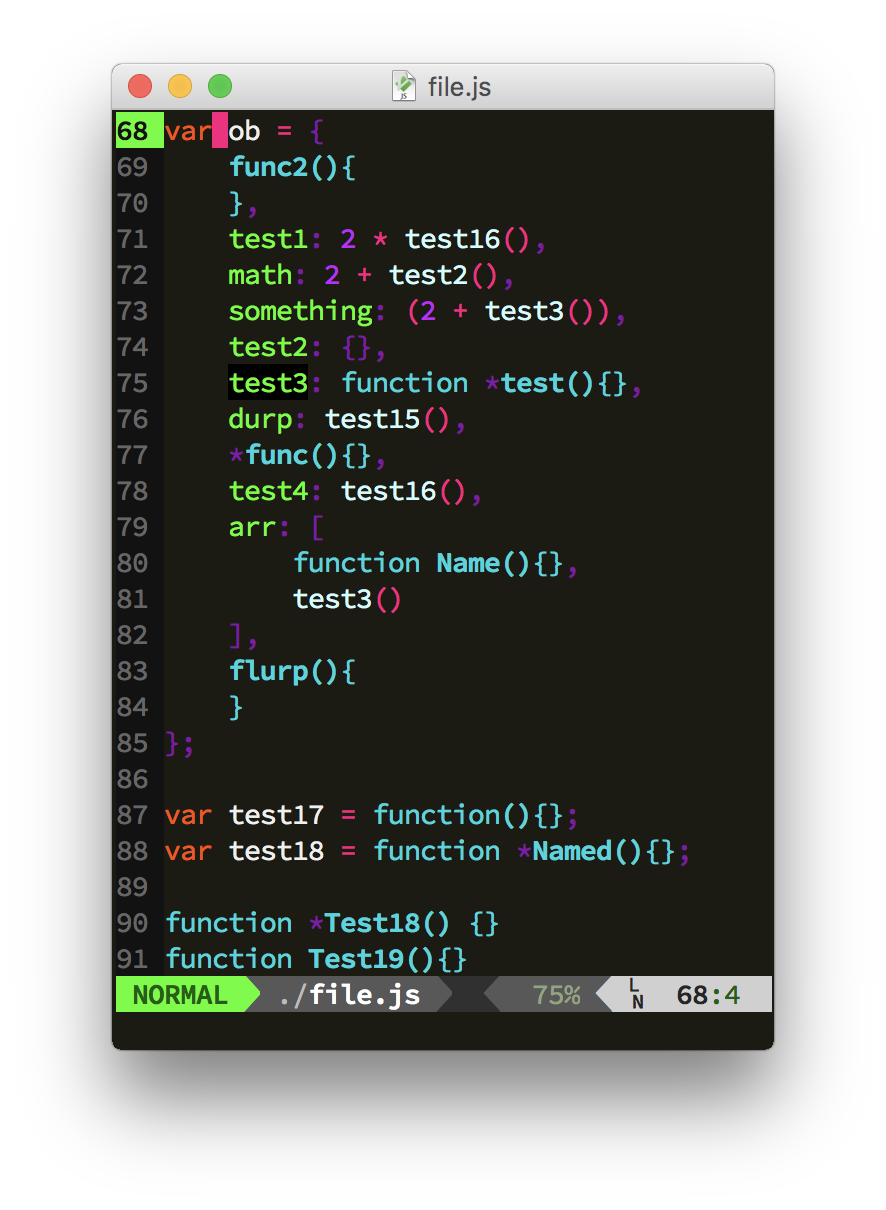Viewport: 886px width, 1210px height.
Task: Click '*Named' generator on line 88
Action: (x=565, y=851)
